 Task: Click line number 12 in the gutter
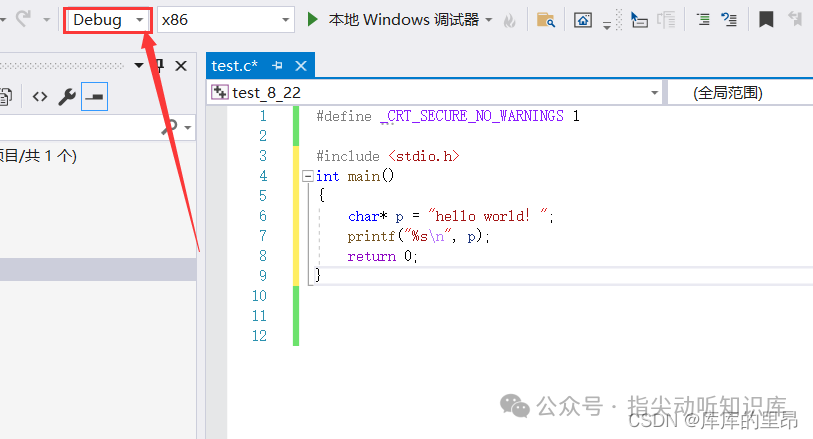coord(259,336)
